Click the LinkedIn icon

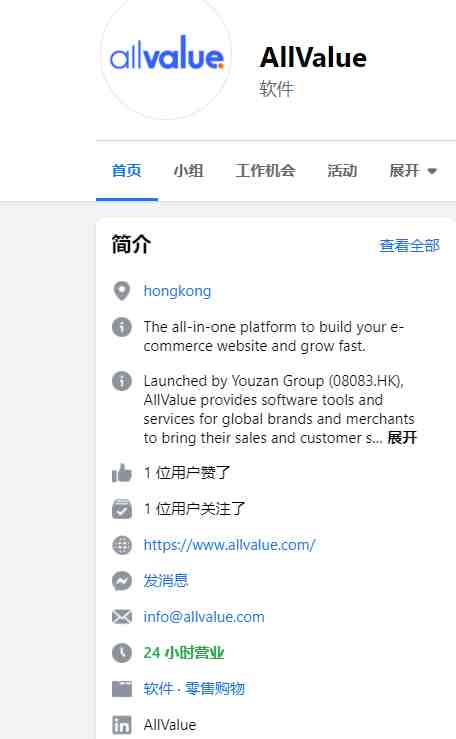(122, 724)
